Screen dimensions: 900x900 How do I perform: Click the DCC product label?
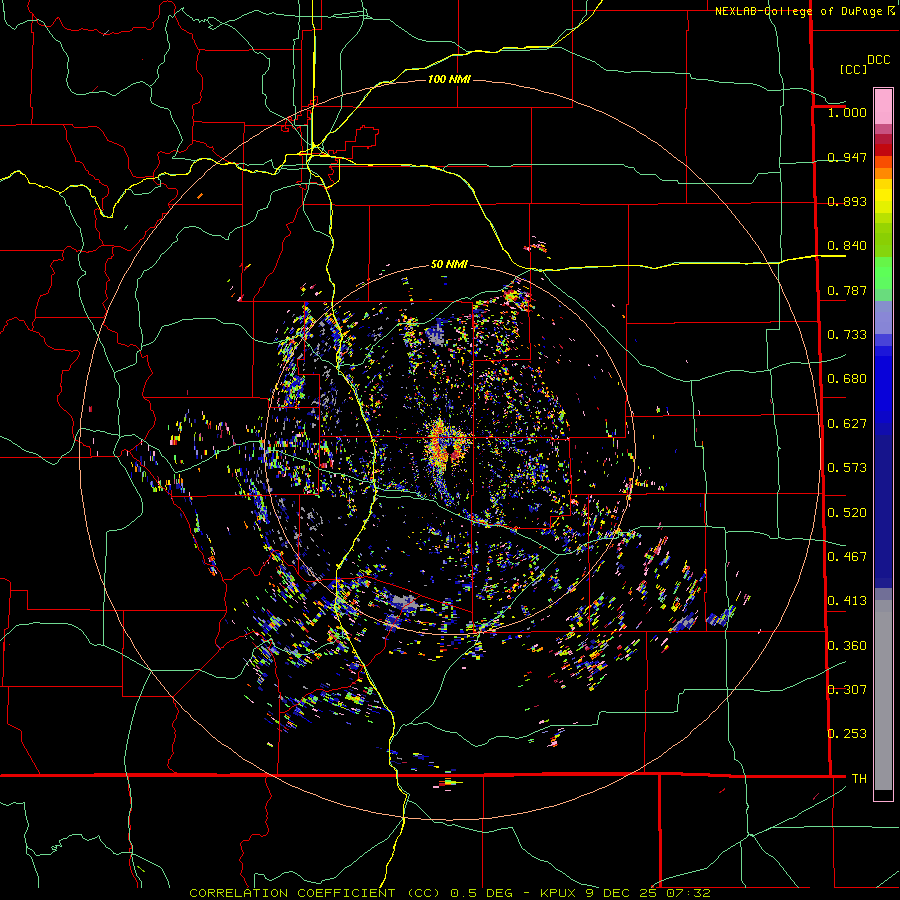click(x=878, y=60)
